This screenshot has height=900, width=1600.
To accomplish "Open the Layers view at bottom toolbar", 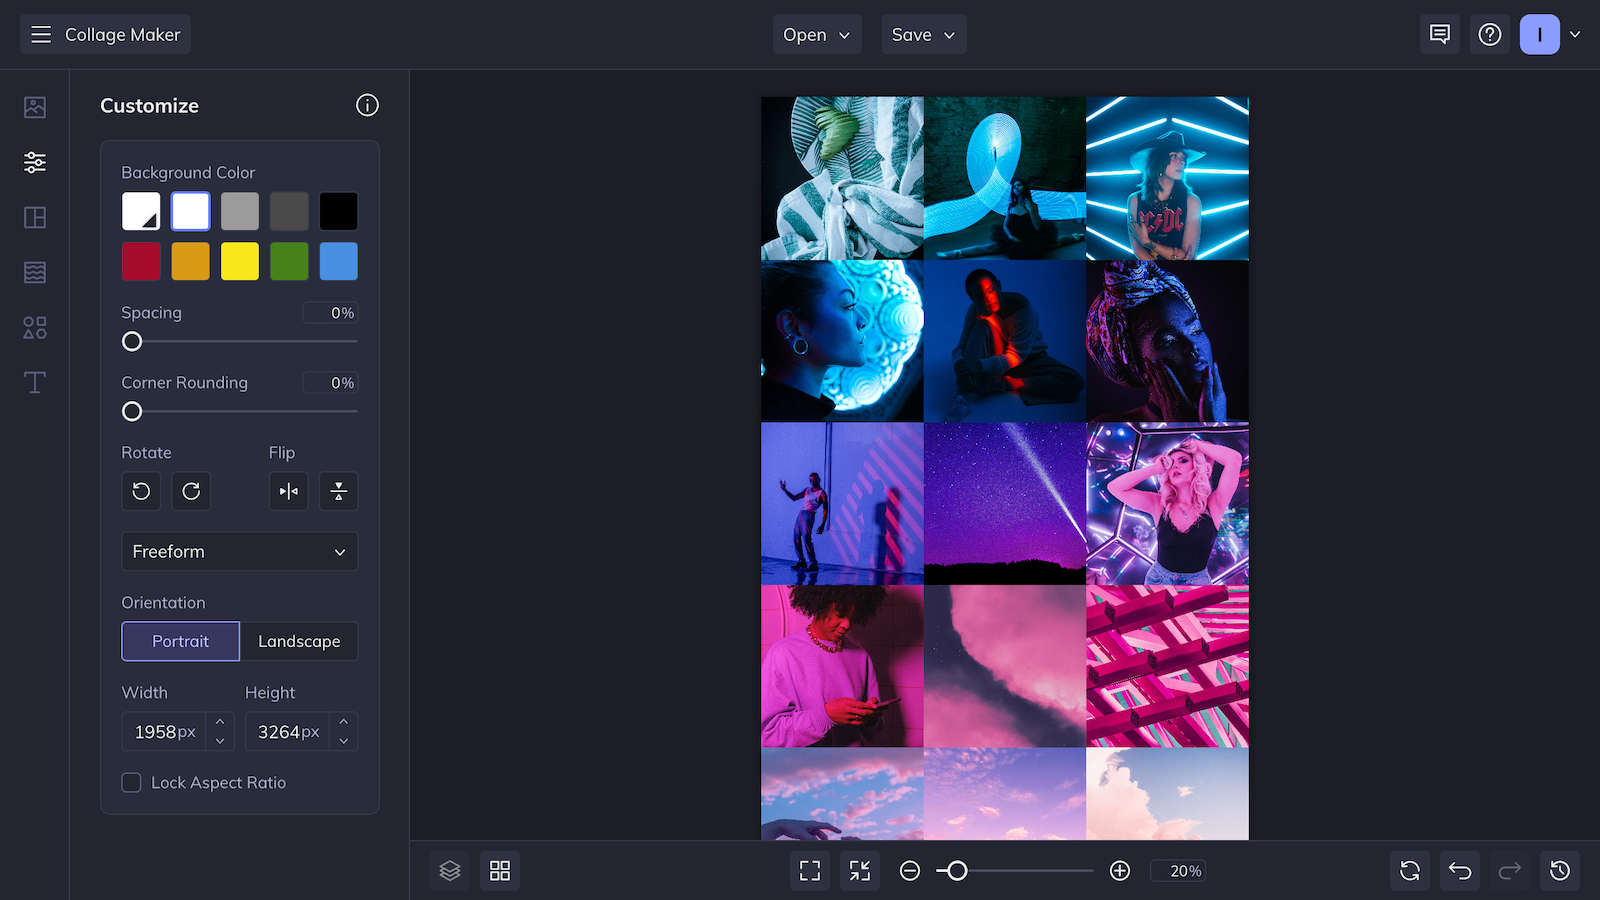I will pyautogui.click(x=449, y=870).
